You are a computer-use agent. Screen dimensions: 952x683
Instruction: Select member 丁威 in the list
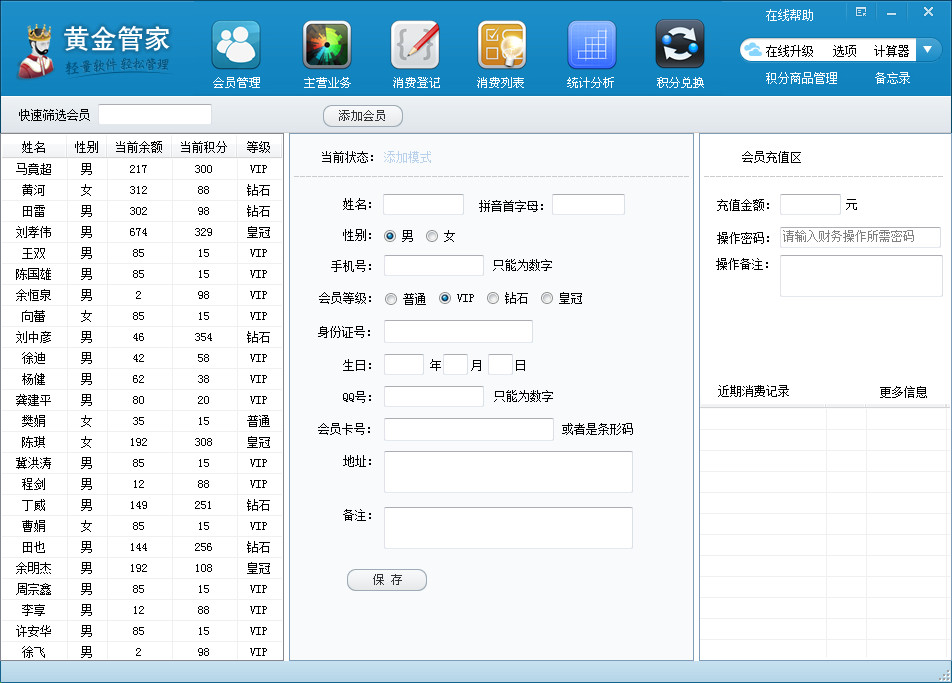coord(142,505)
